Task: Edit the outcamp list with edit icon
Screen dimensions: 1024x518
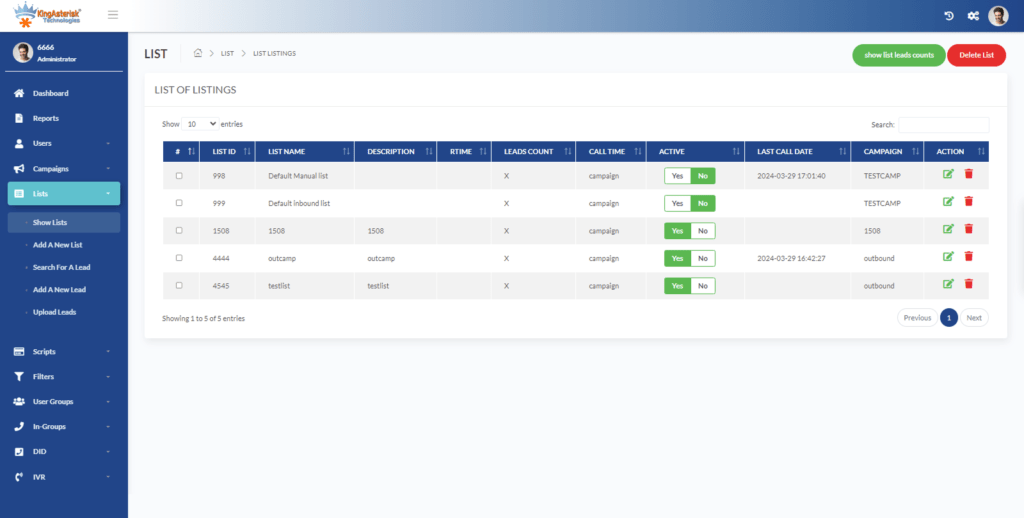Action: pos(948,257)
